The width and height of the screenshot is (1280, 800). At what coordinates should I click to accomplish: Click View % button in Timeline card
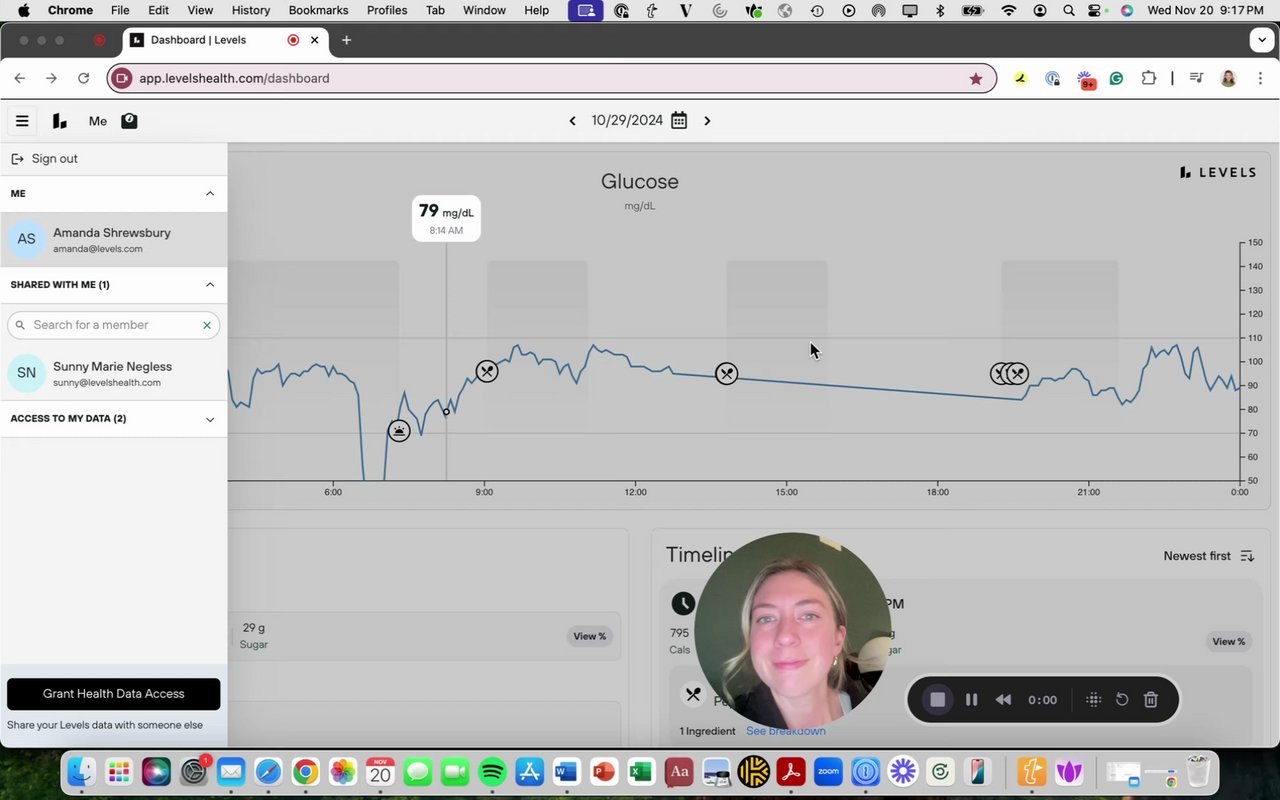click(1229, 642)
